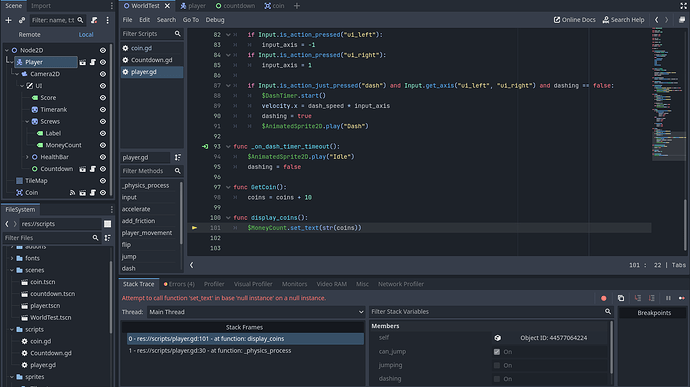Open the script icon on Coin node
The image size is (690, 387).
[93, 192]
